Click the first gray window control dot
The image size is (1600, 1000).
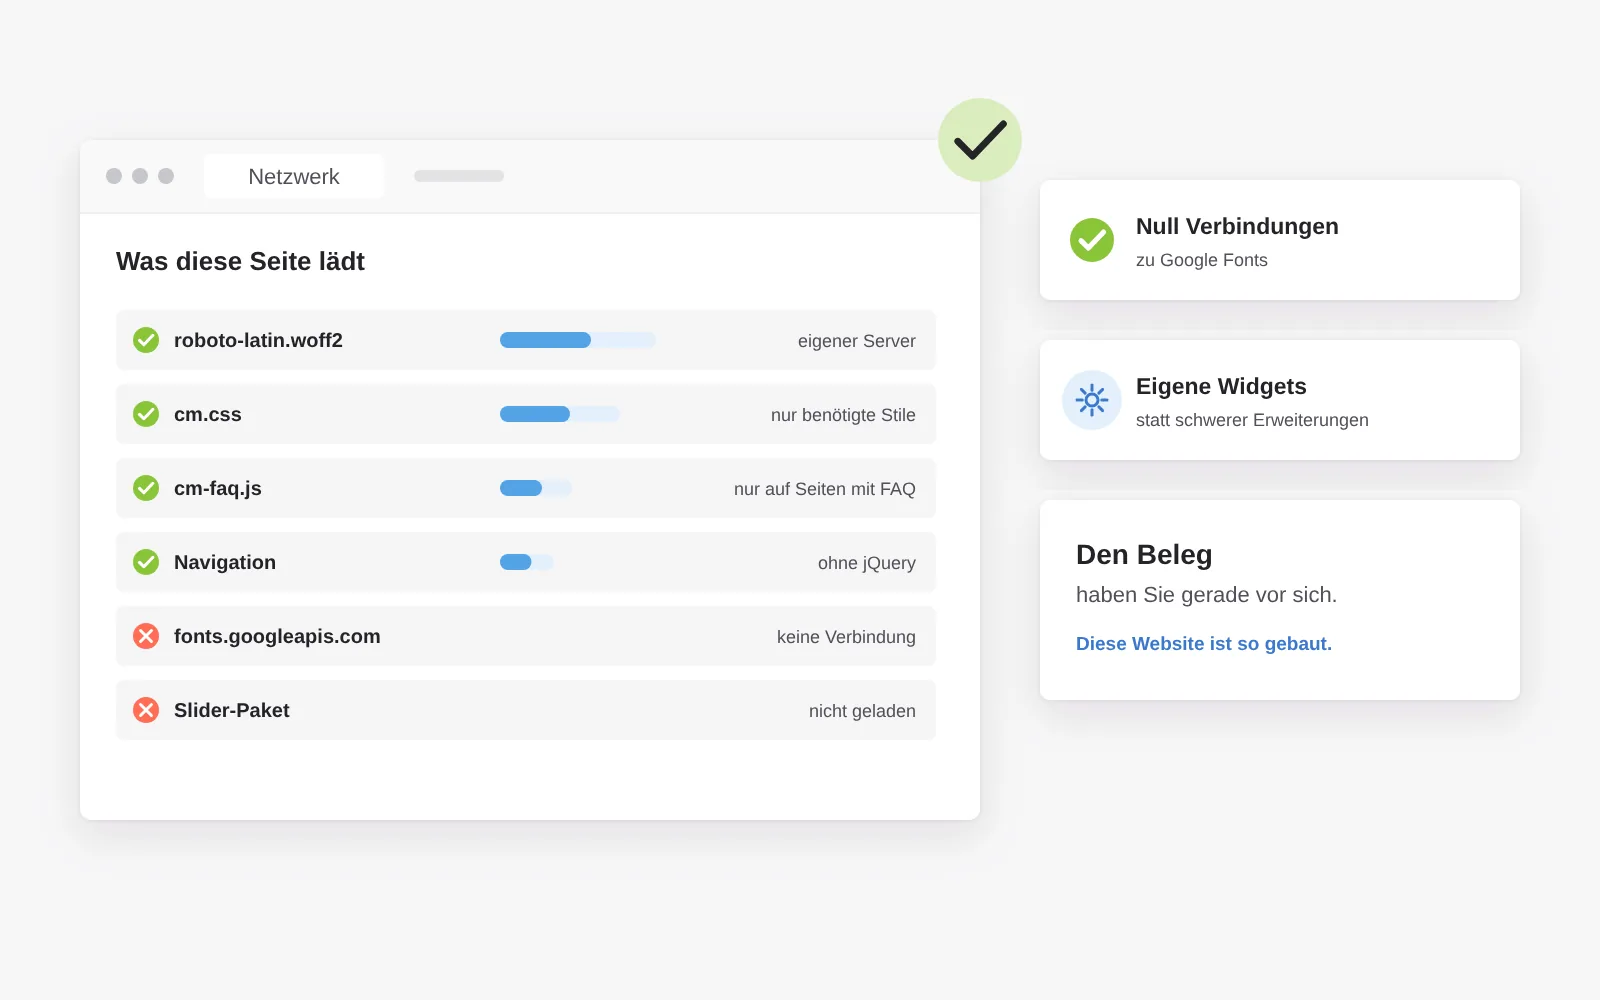[114, 176]
